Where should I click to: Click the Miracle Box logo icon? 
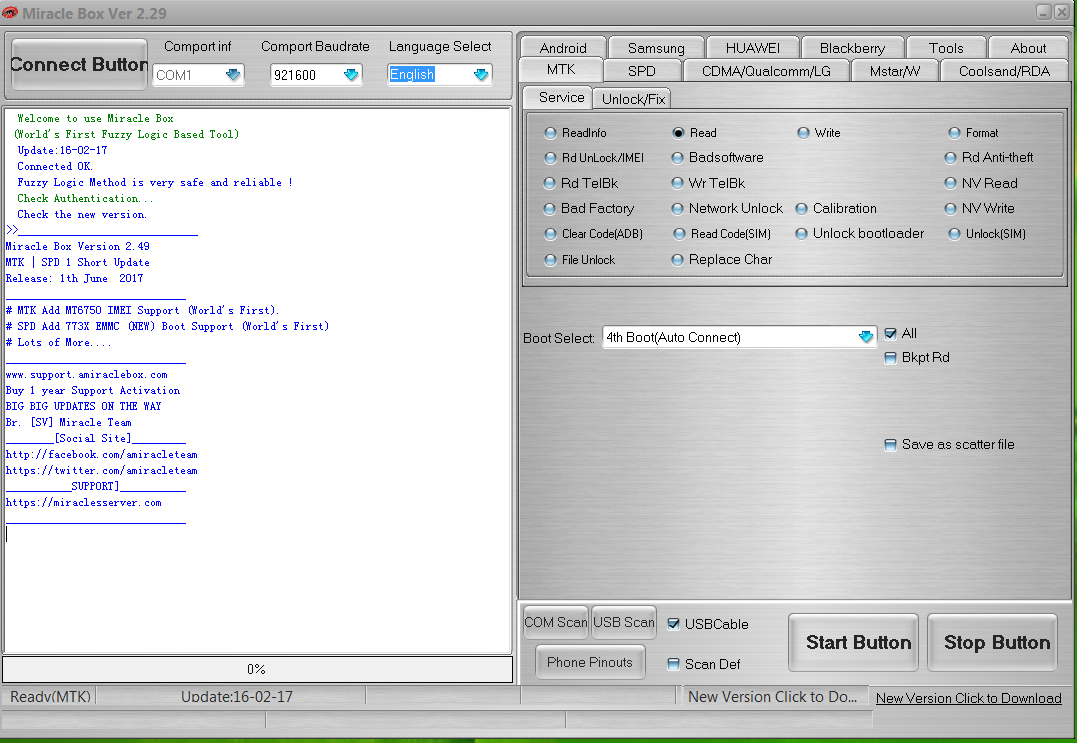12,13
